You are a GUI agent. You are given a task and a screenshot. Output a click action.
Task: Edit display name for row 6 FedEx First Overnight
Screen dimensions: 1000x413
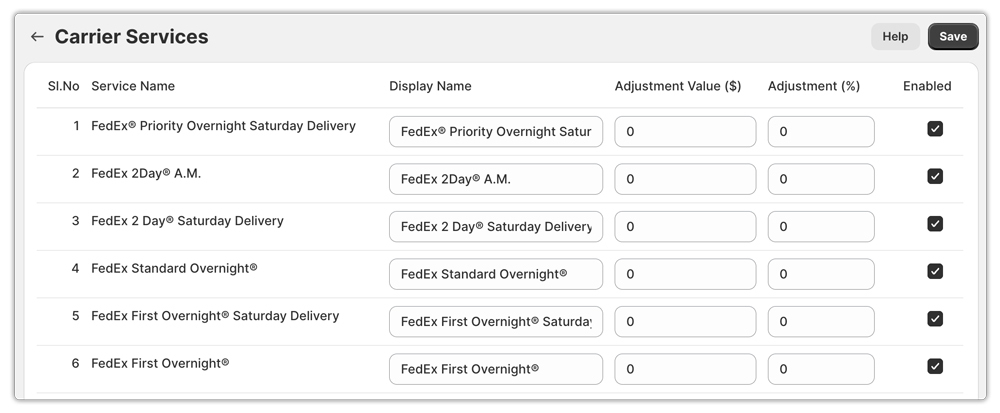coord(496,369)
